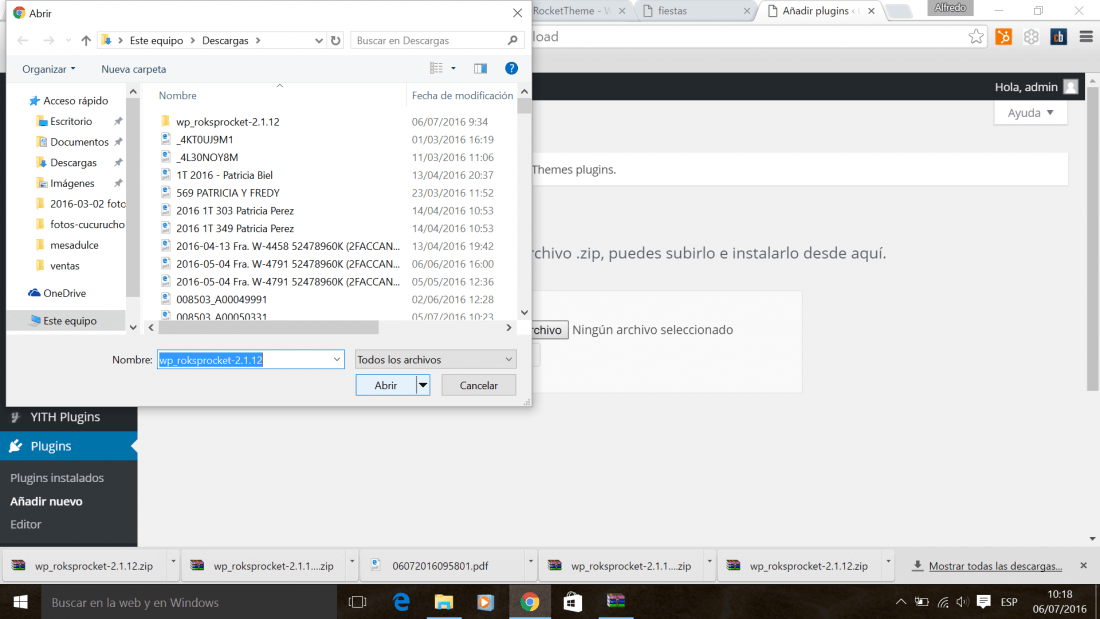Open the mesadulce folder in navigation pane
Image resolution: width=1100 pixels, height=619 pixels.
click(x=74, y=245)
